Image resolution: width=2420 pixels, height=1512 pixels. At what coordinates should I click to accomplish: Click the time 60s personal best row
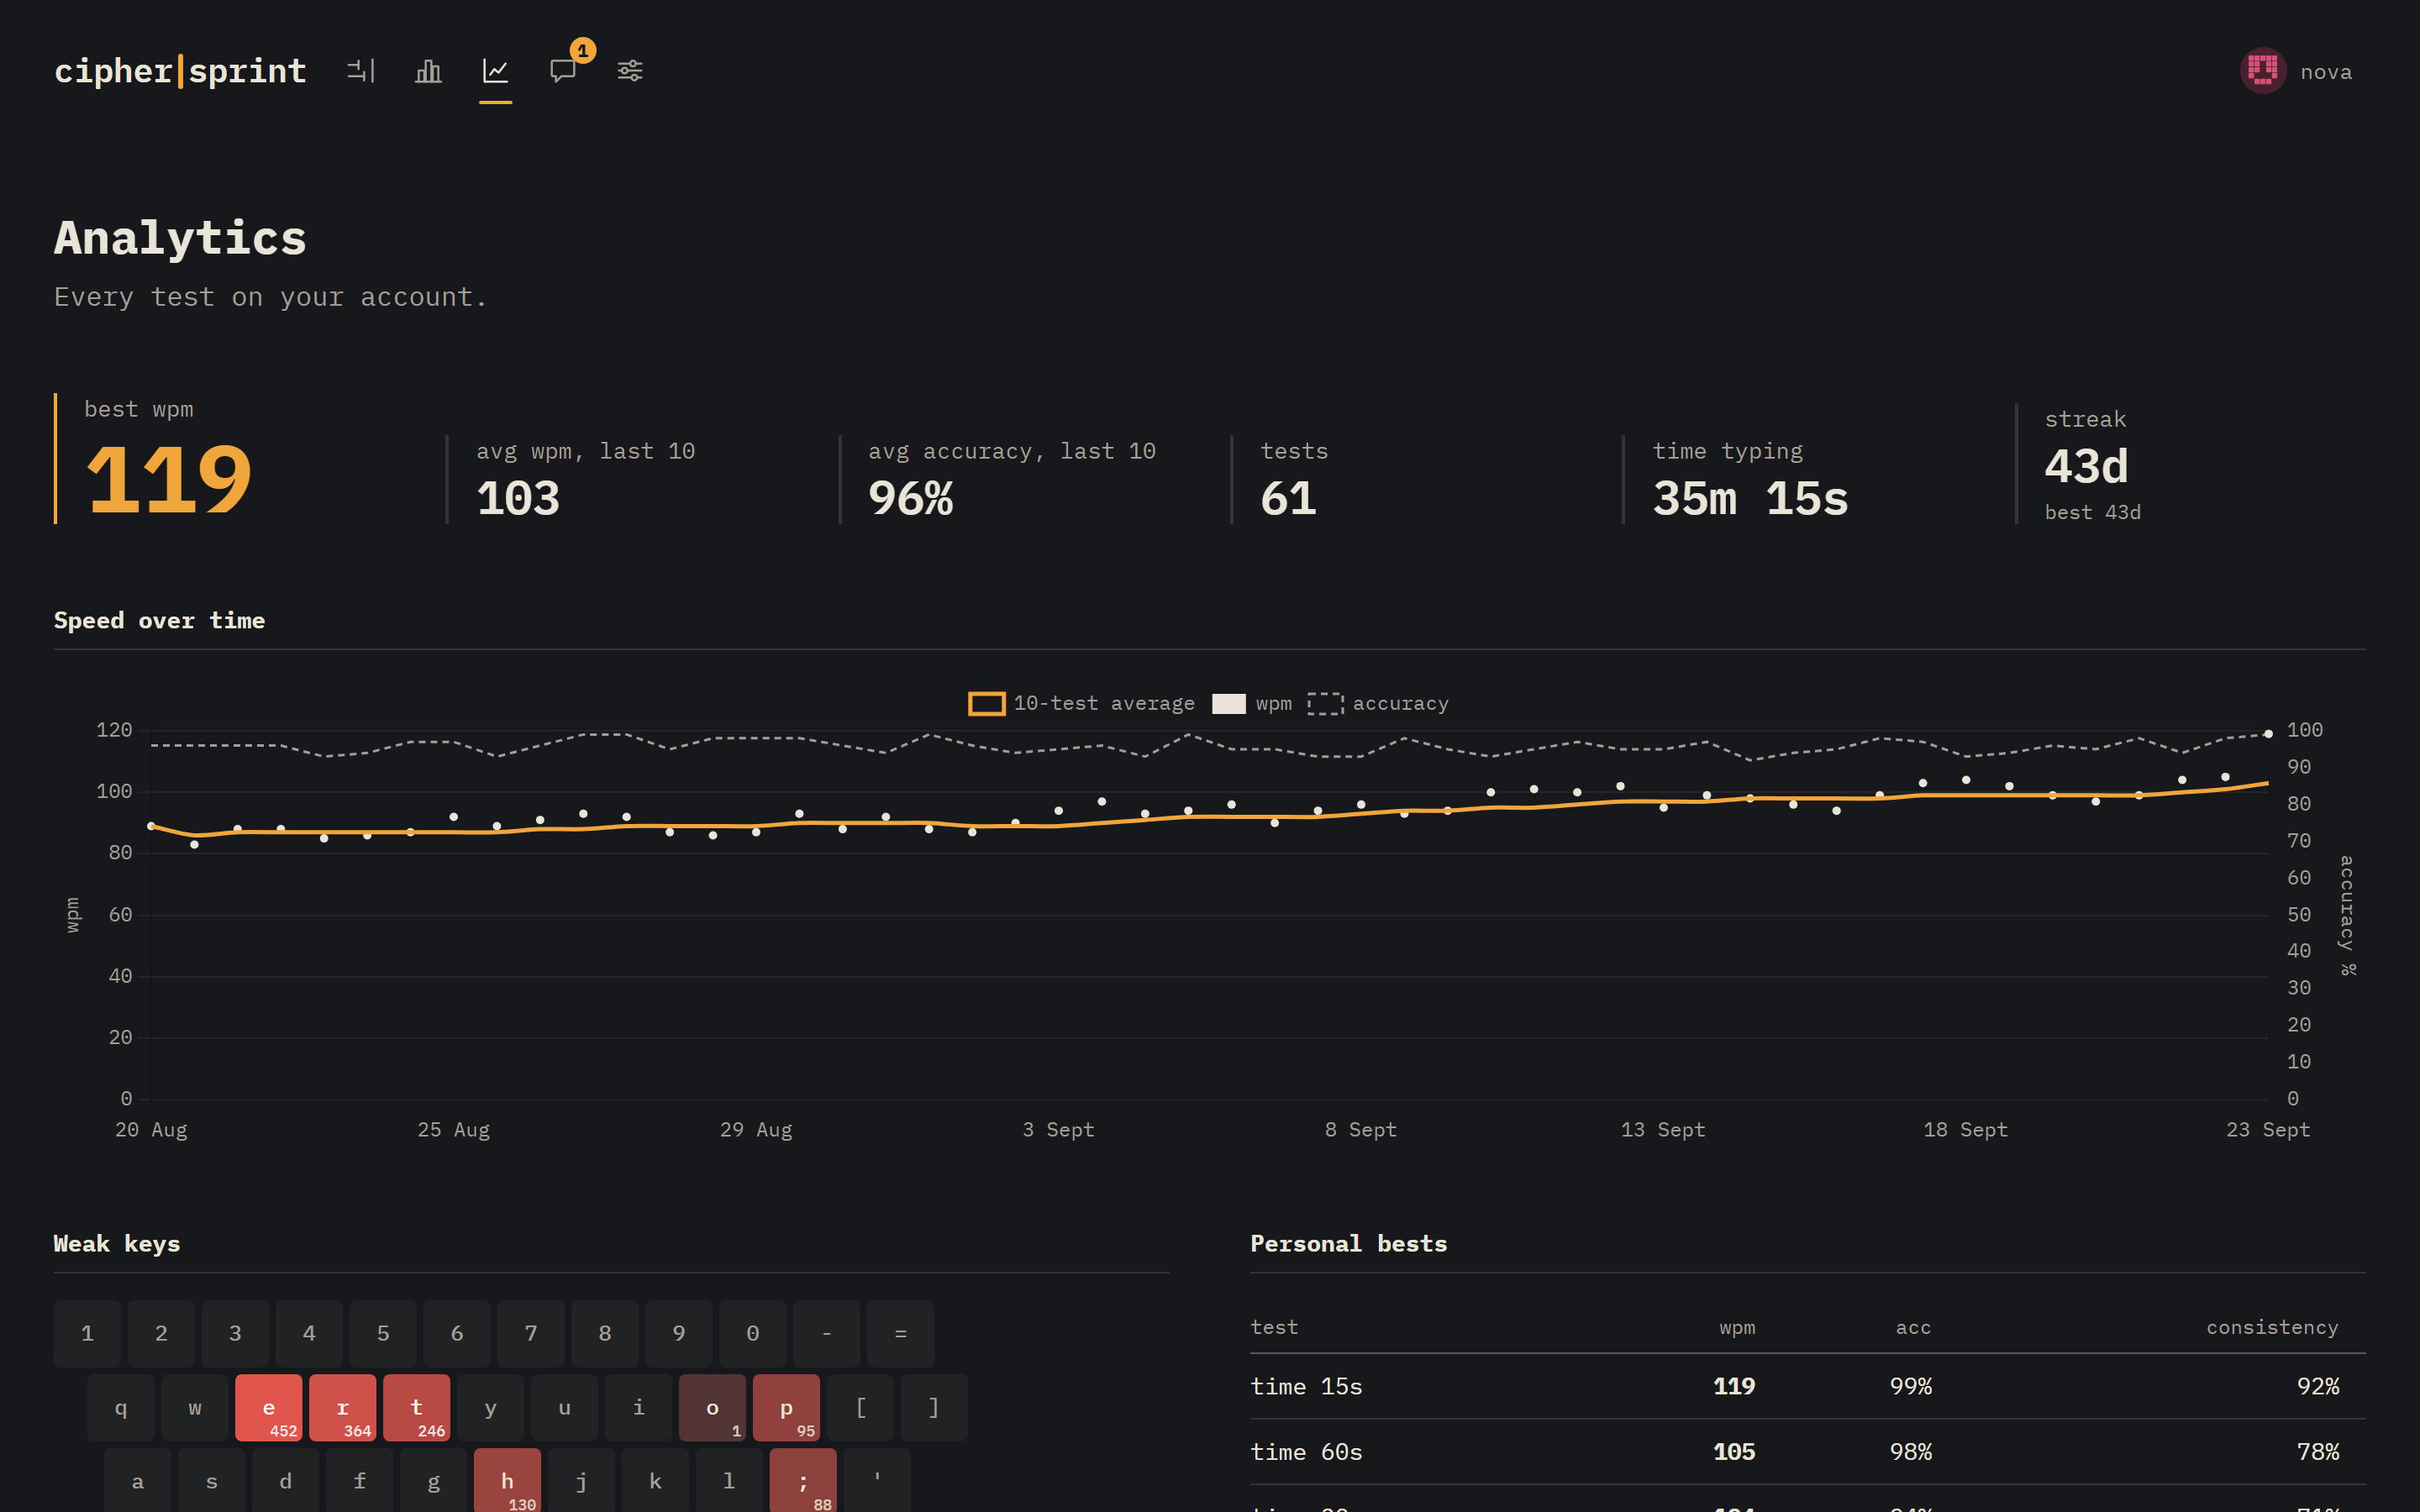coord(1807,1452)
